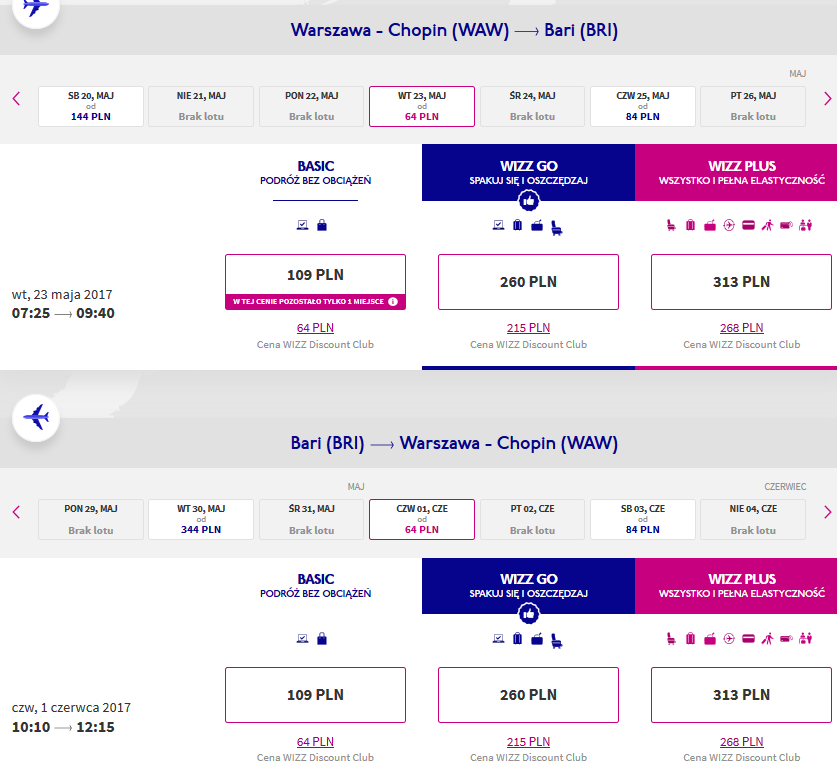
Task: Show earlier dates for the Bari–Warszawa flight
Action: tap(17, 512)
